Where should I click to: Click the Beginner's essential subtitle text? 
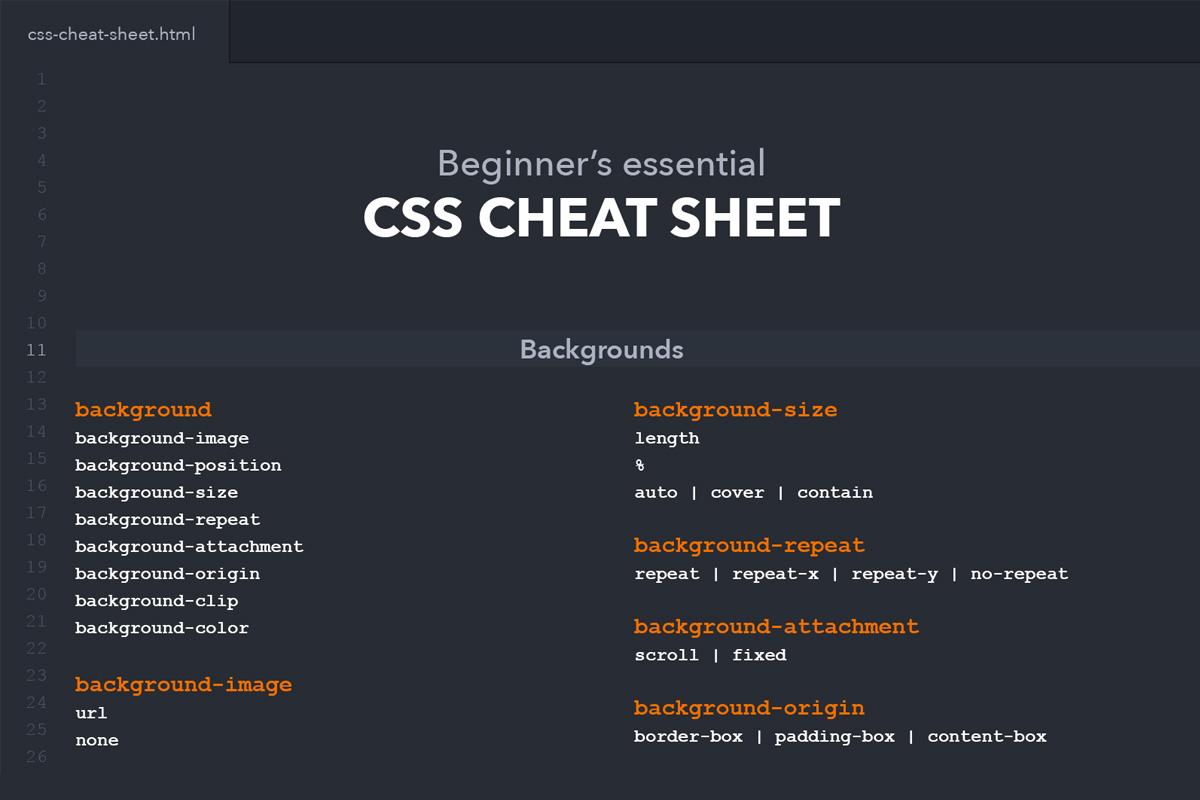pyautogui.click(x=601, y=162)
